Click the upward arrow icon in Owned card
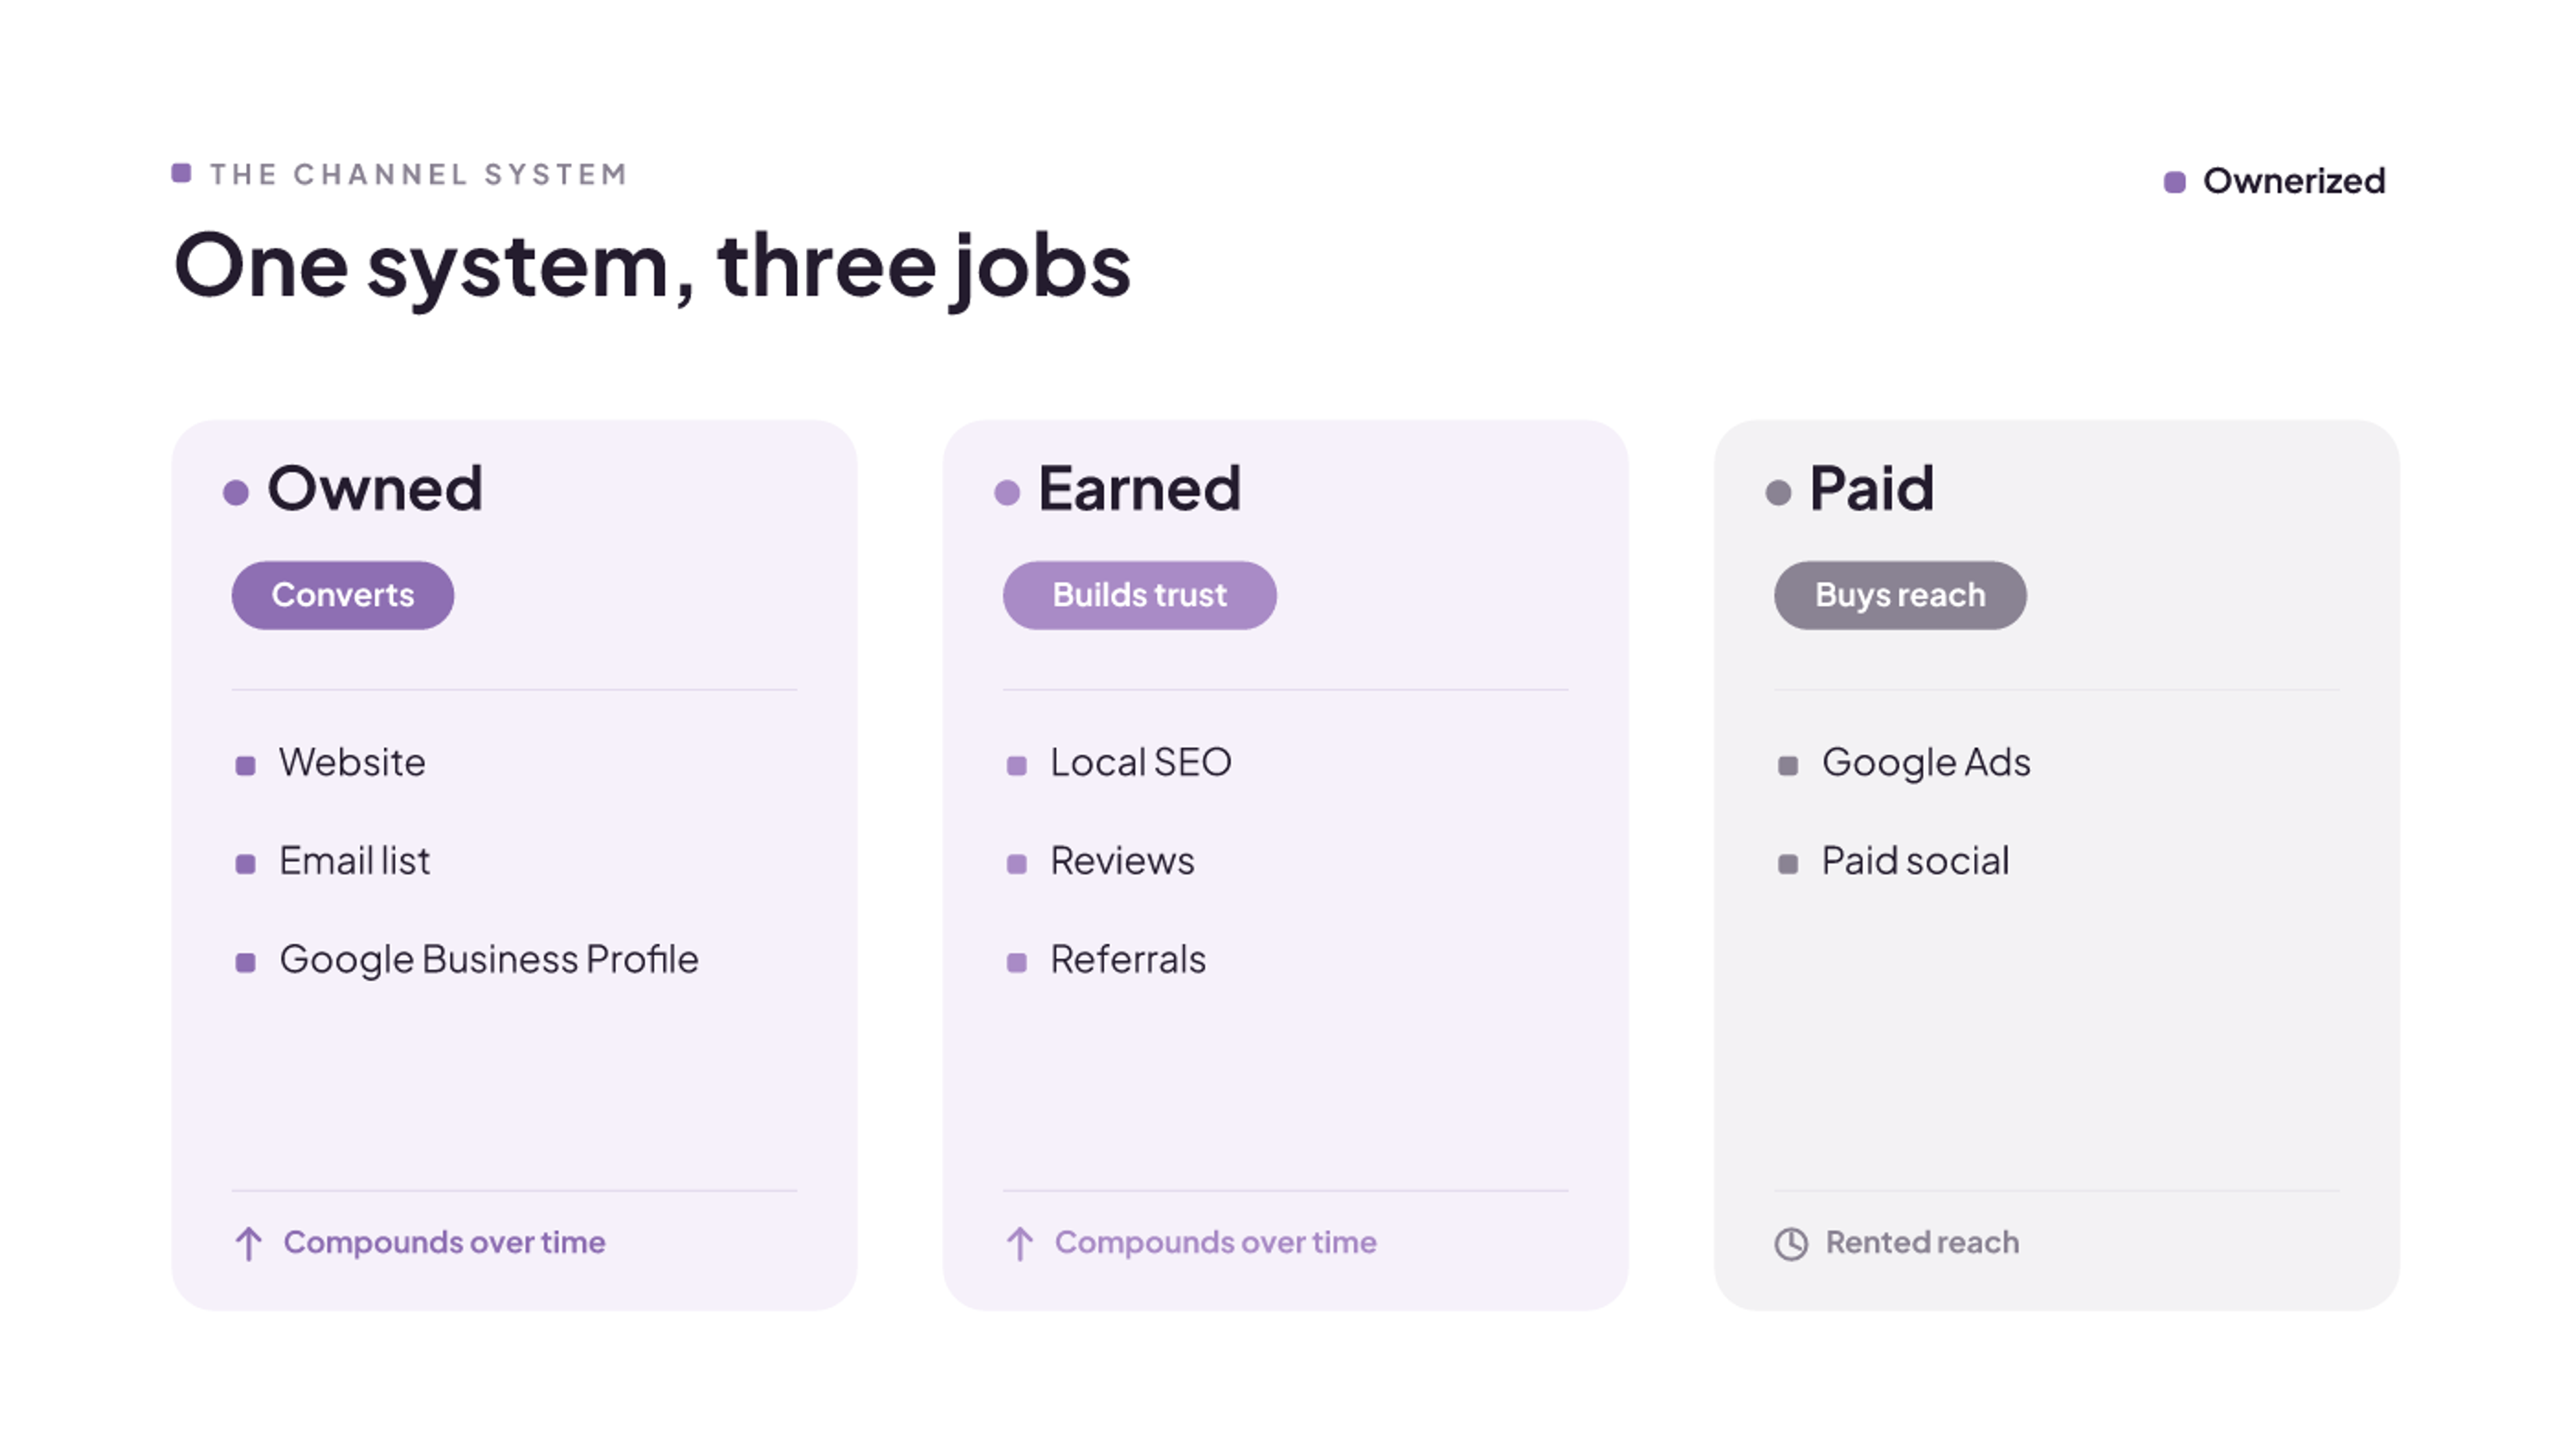The width and height of the screenshot is (2571, 1456). [x=249, y=1243]
